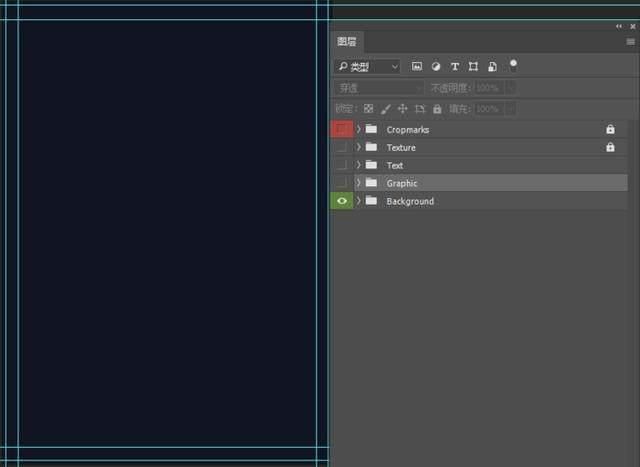The height and width of the screenshot is (467, 640).
Task: Select the Cropmarks layer name
Action: pos(408,130)
